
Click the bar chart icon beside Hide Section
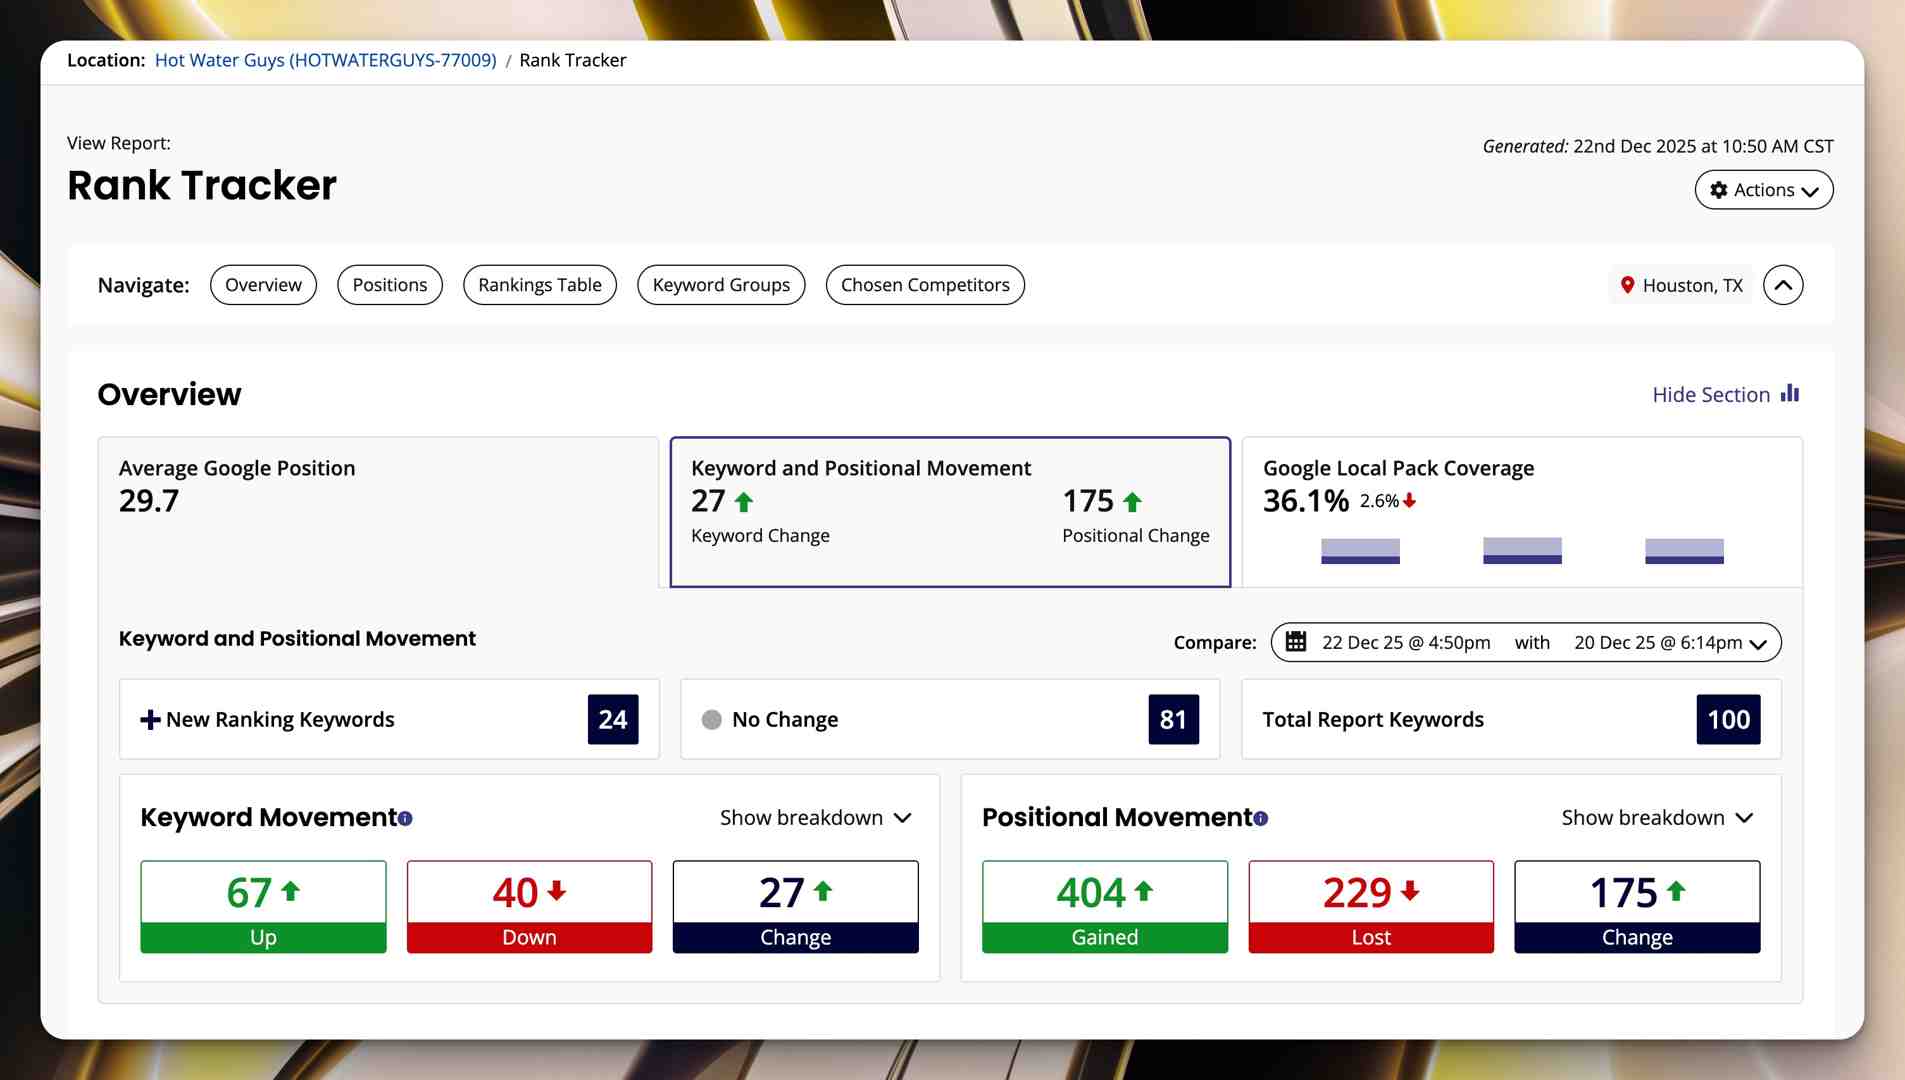tap(1790, 394)
